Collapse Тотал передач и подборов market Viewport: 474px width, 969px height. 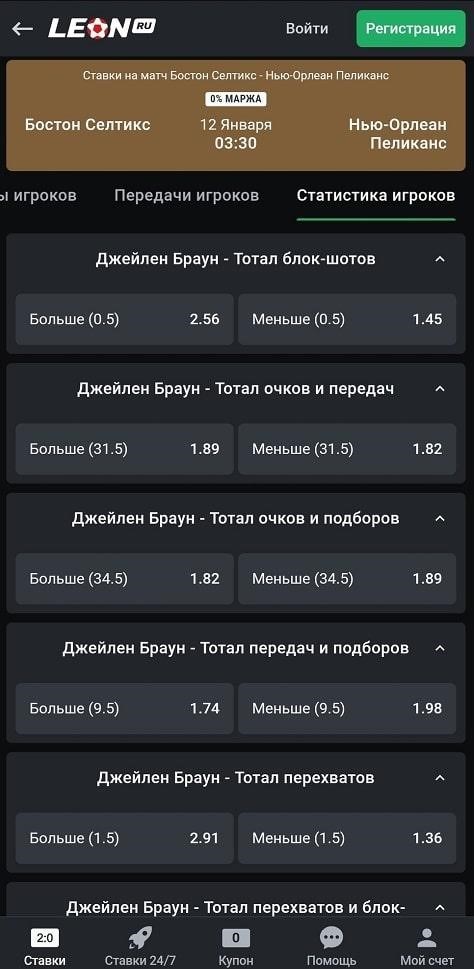[x=440, y=648]
